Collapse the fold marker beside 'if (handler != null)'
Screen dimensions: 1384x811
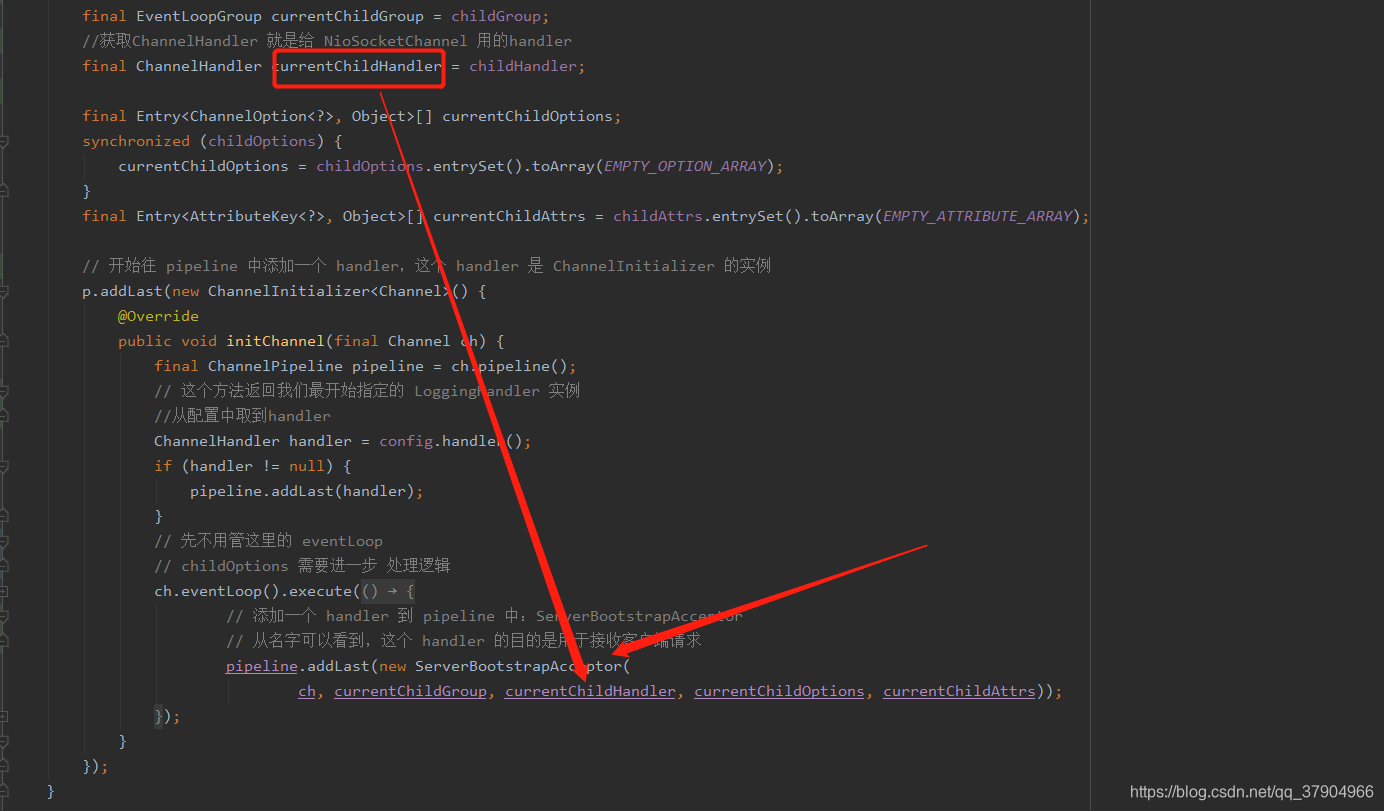click(3, 467)
